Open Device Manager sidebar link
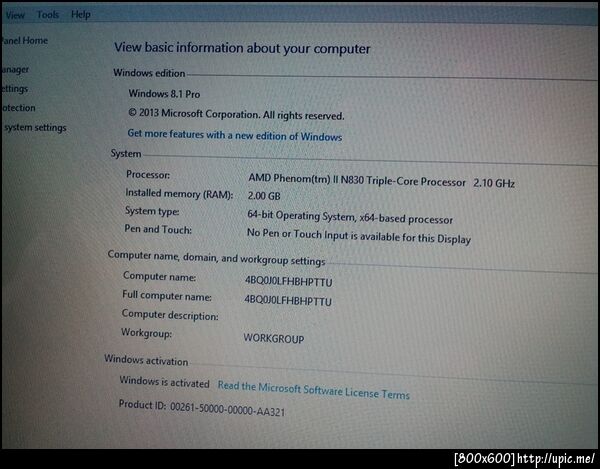 [x=15, y=70]
